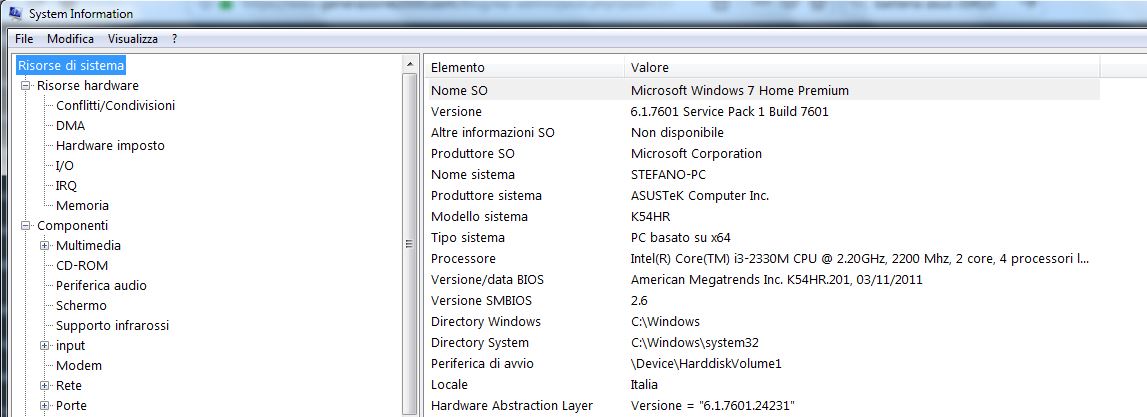Select Conflitti/Condivisioni in the tree
Screen dimensions: 1147x417
pyautogui.click(x=116, y=105)
